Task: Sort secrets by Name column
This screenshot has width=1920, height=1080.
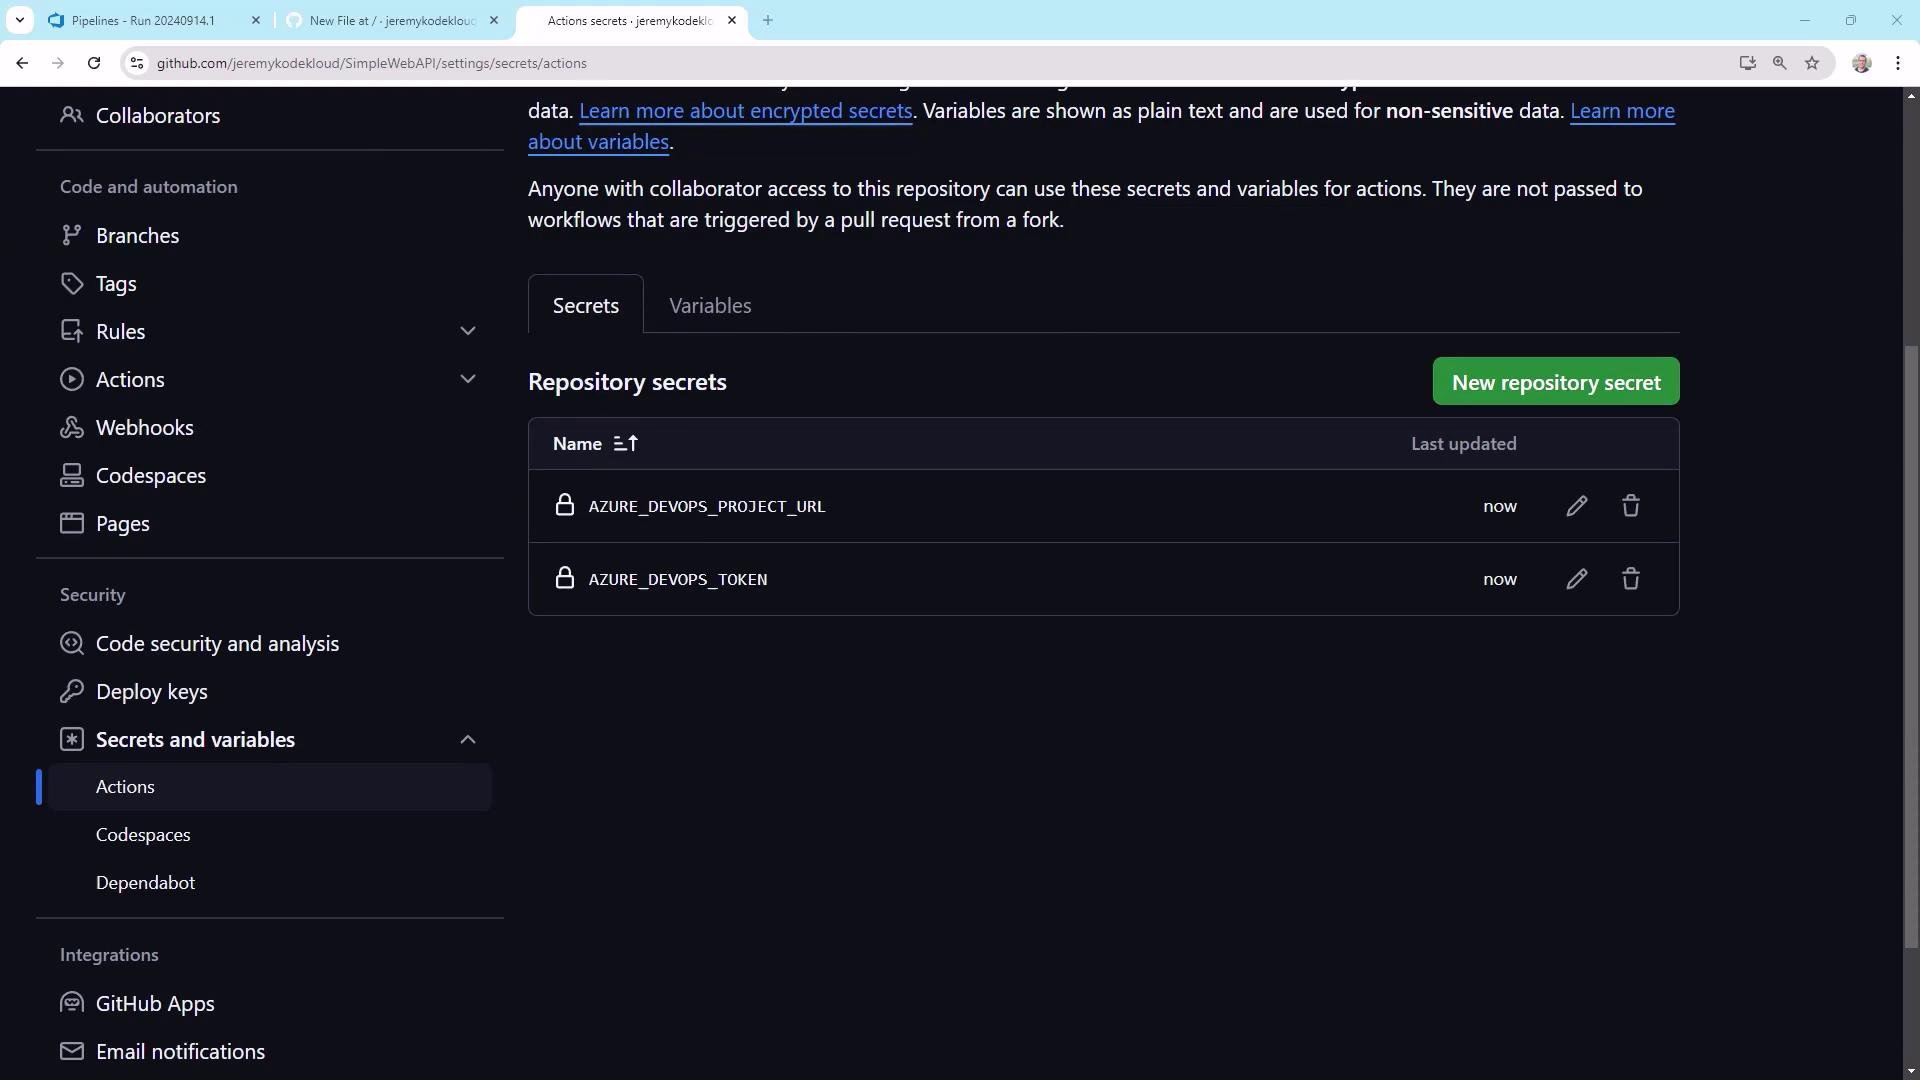Action: [x=596, y=444]
